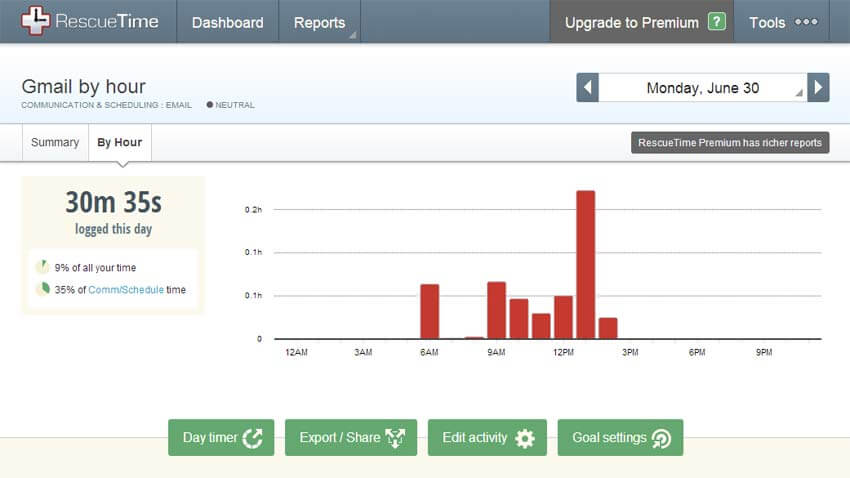Viewport: 850px width, 478px height.
Task: Click the Day timer circular arrow icon
Action: [x=253, y=438]
